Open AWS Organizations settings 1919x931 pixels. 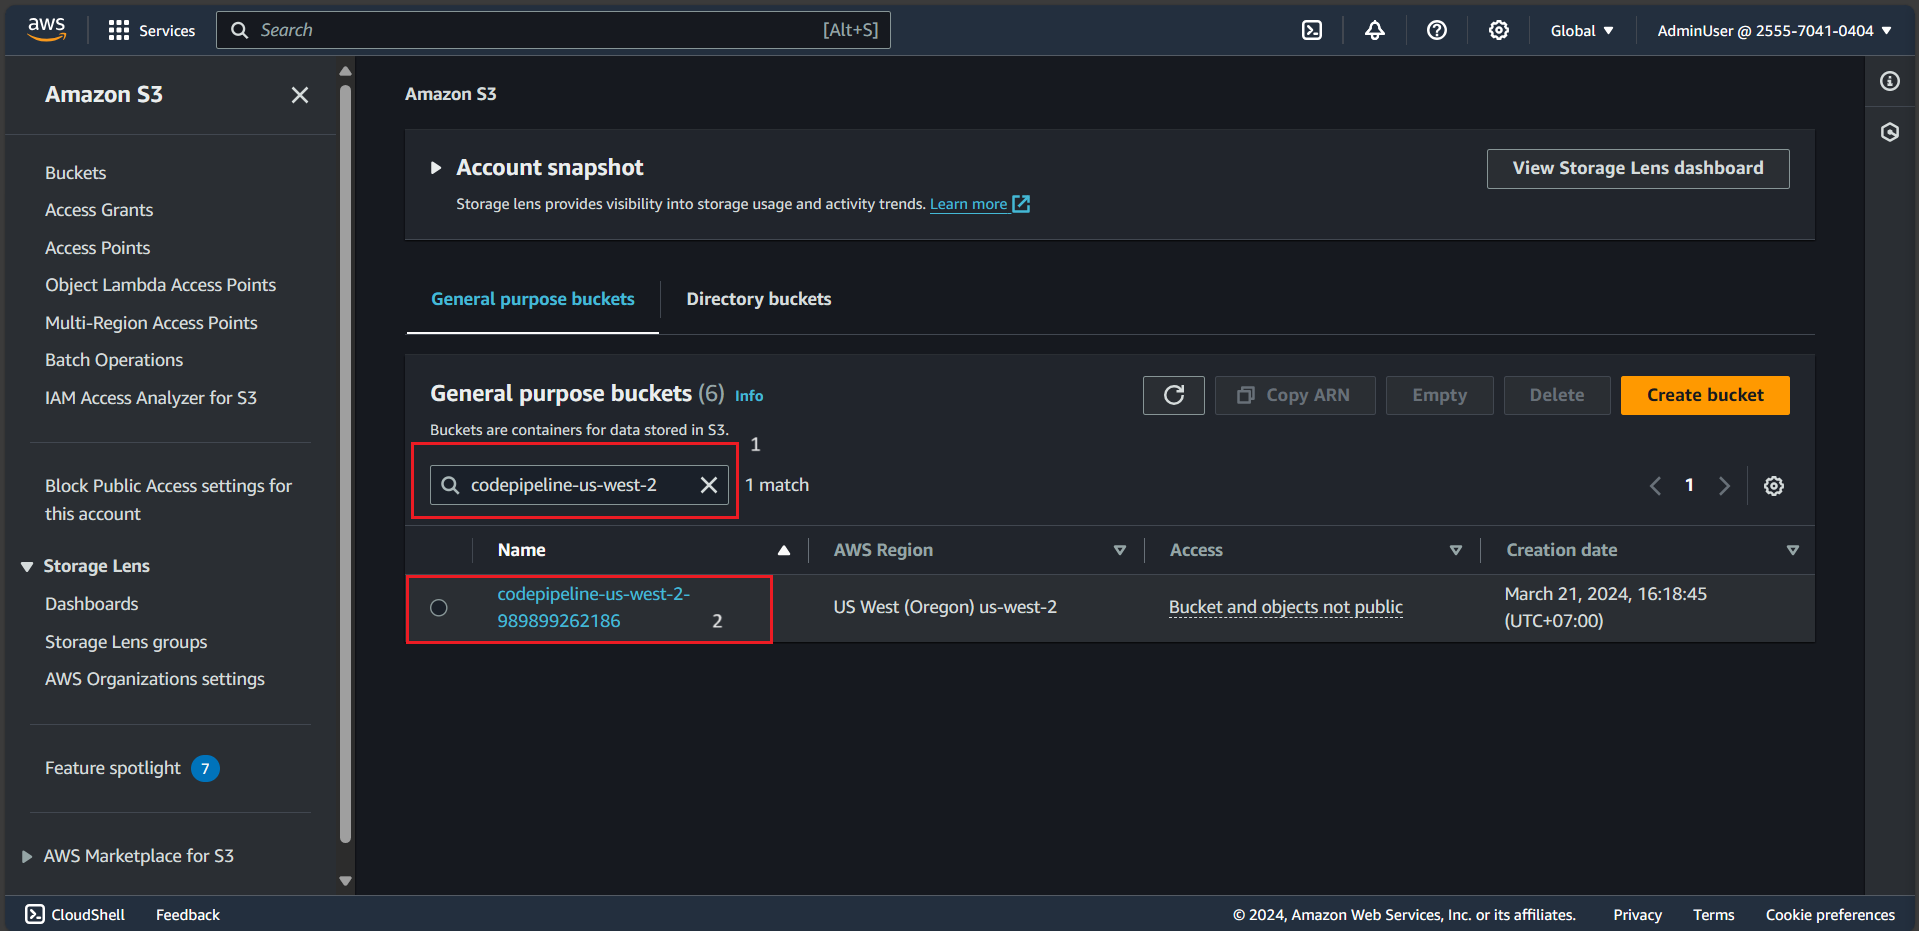click(x=155, y=679)
